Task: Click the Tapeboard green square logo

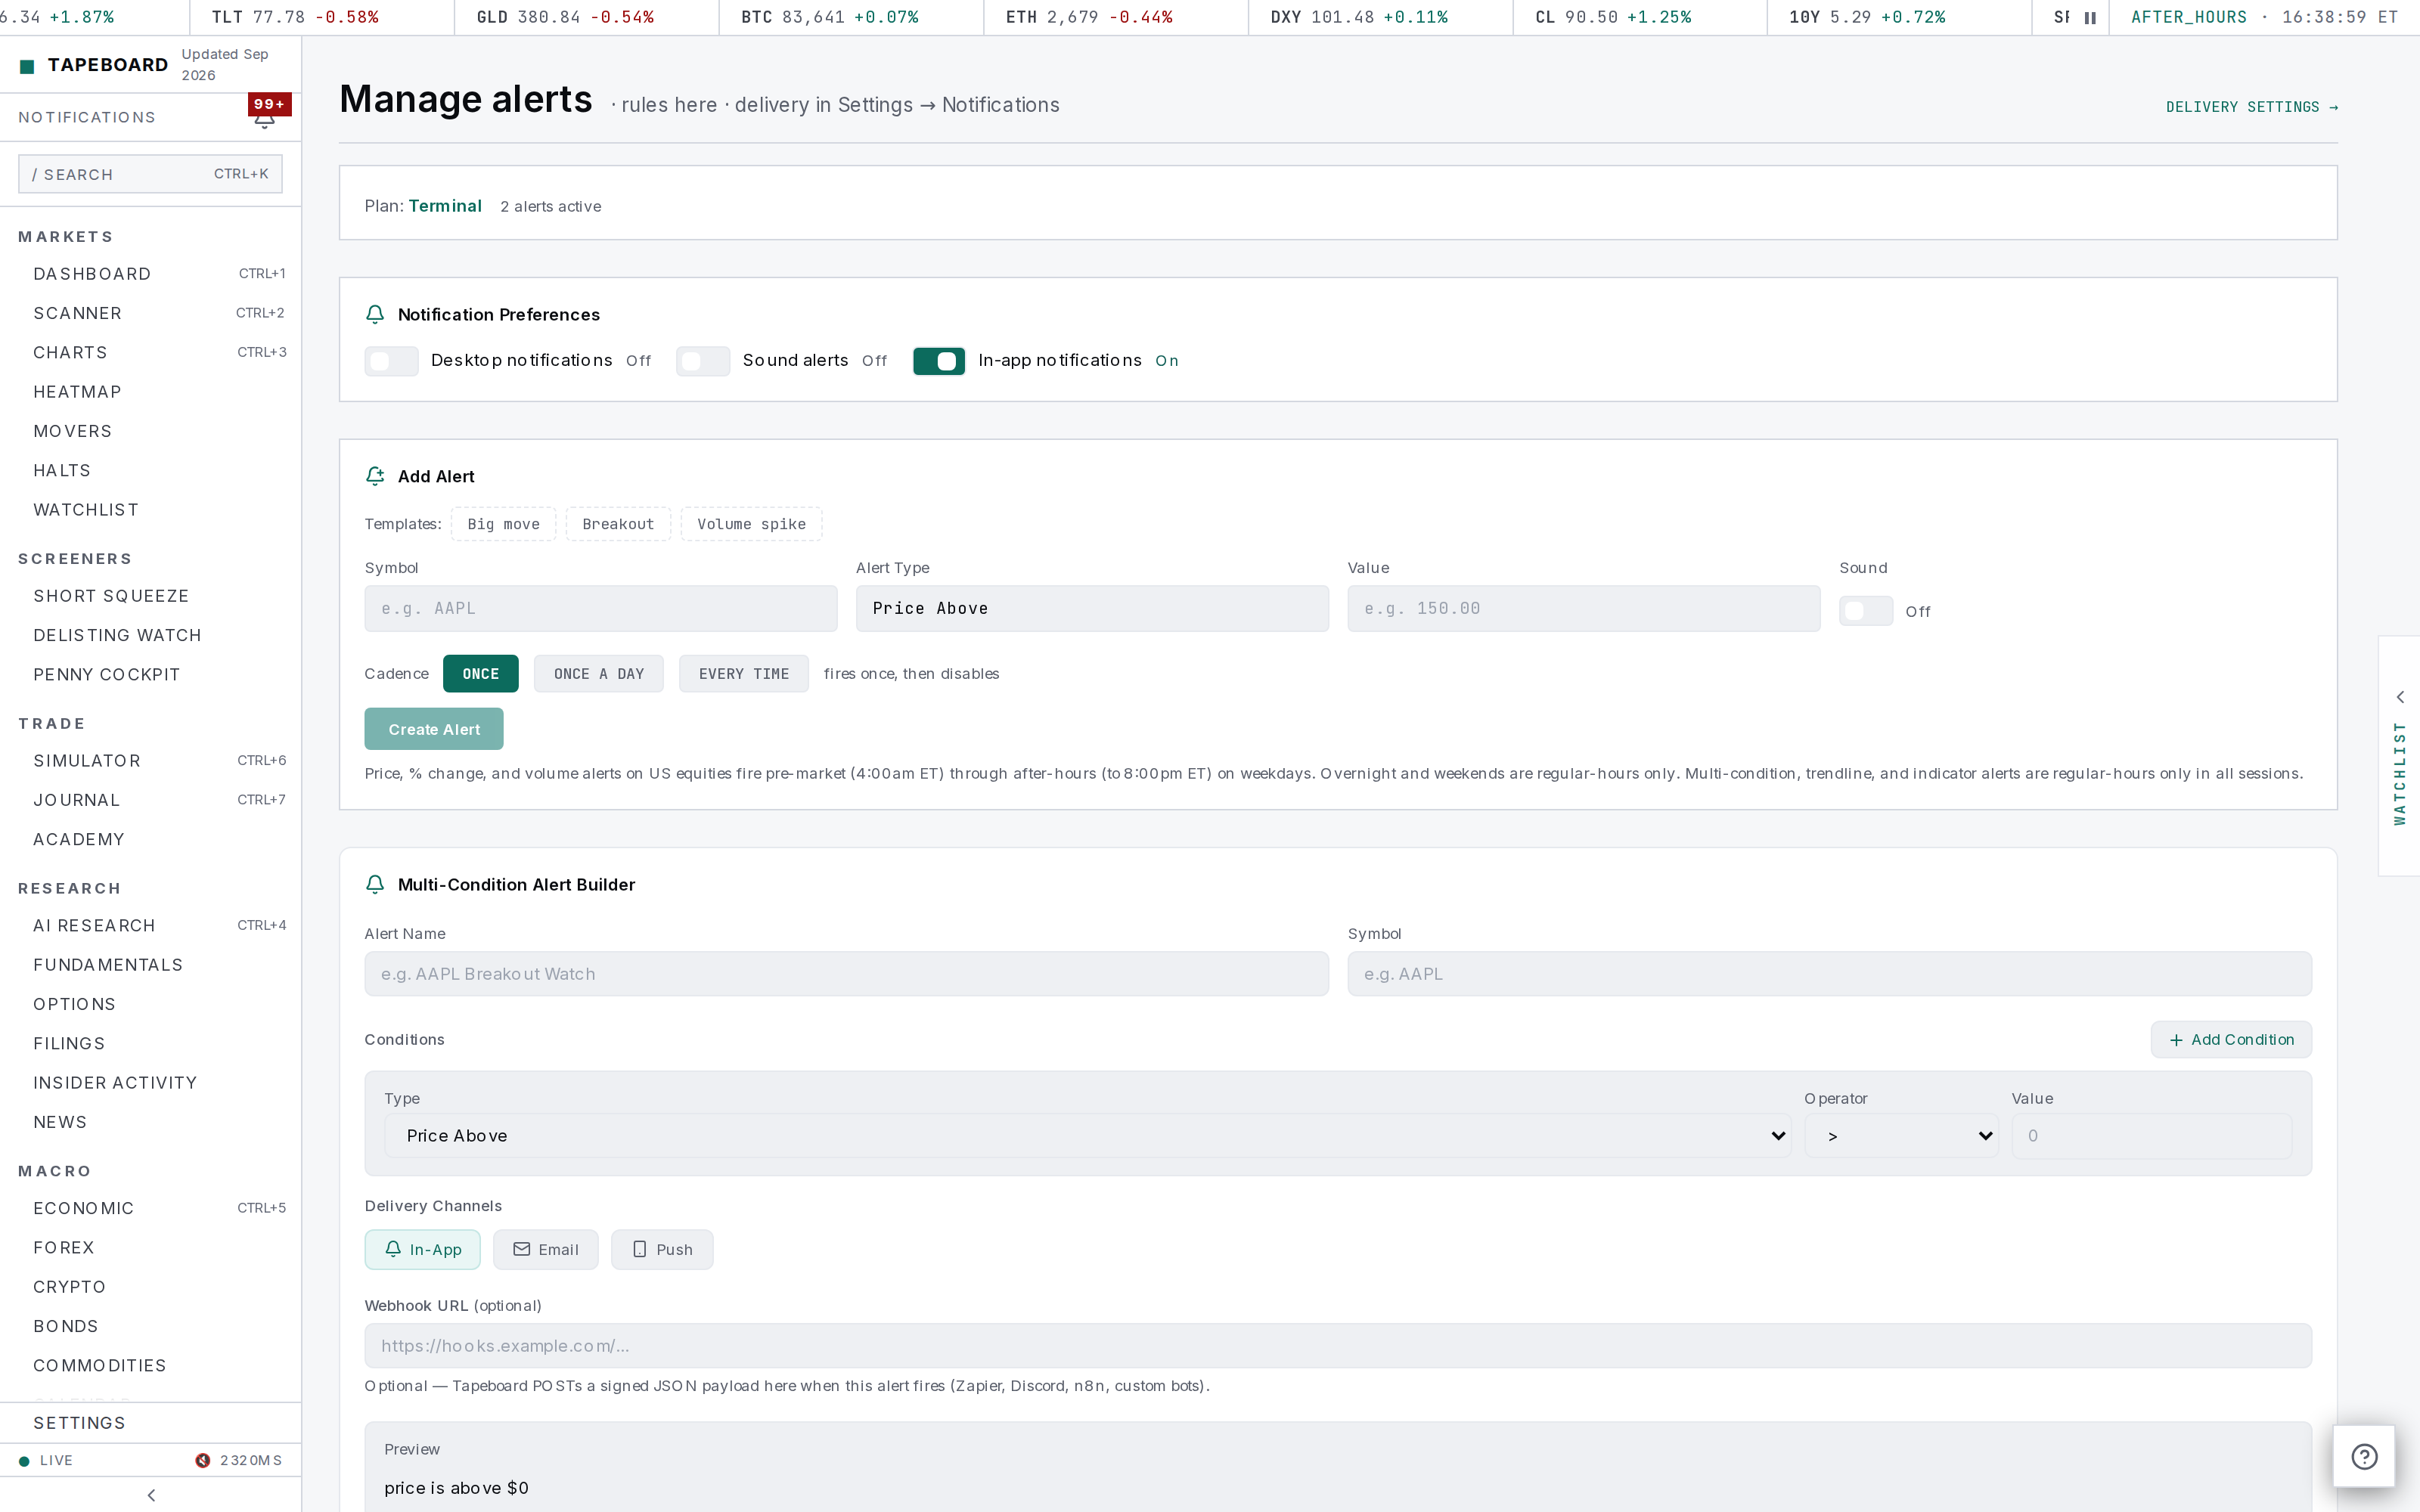Action: pos(27,66)
